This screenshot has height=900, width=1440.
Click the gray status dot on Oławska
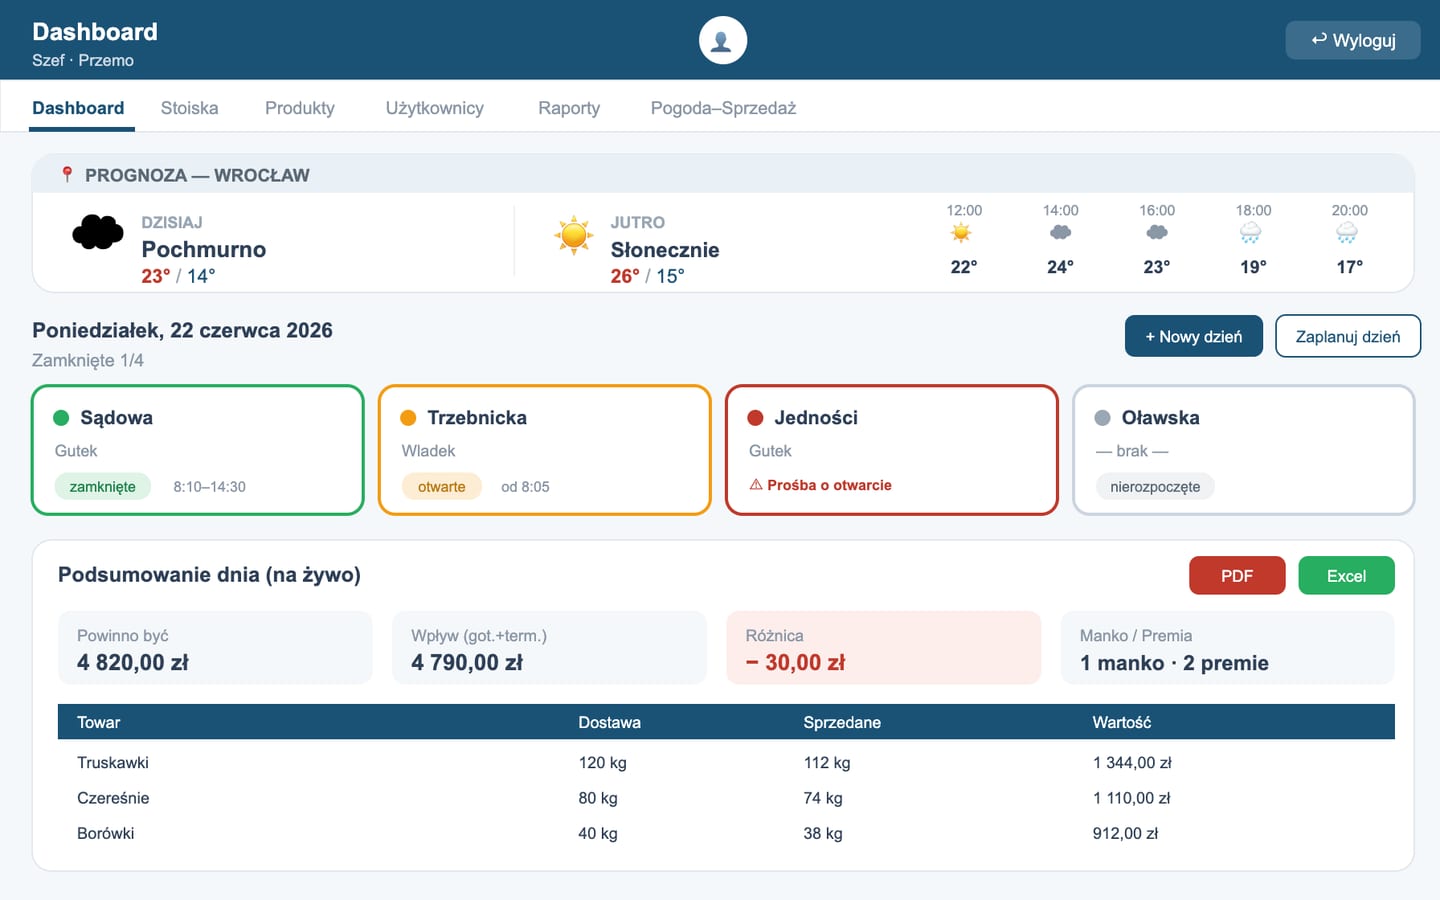(x=1103, y=418)
